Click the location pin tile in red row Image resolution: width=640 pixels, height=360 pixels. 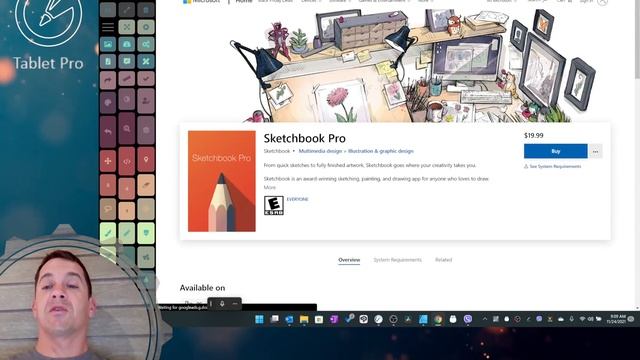coord(146,160)
